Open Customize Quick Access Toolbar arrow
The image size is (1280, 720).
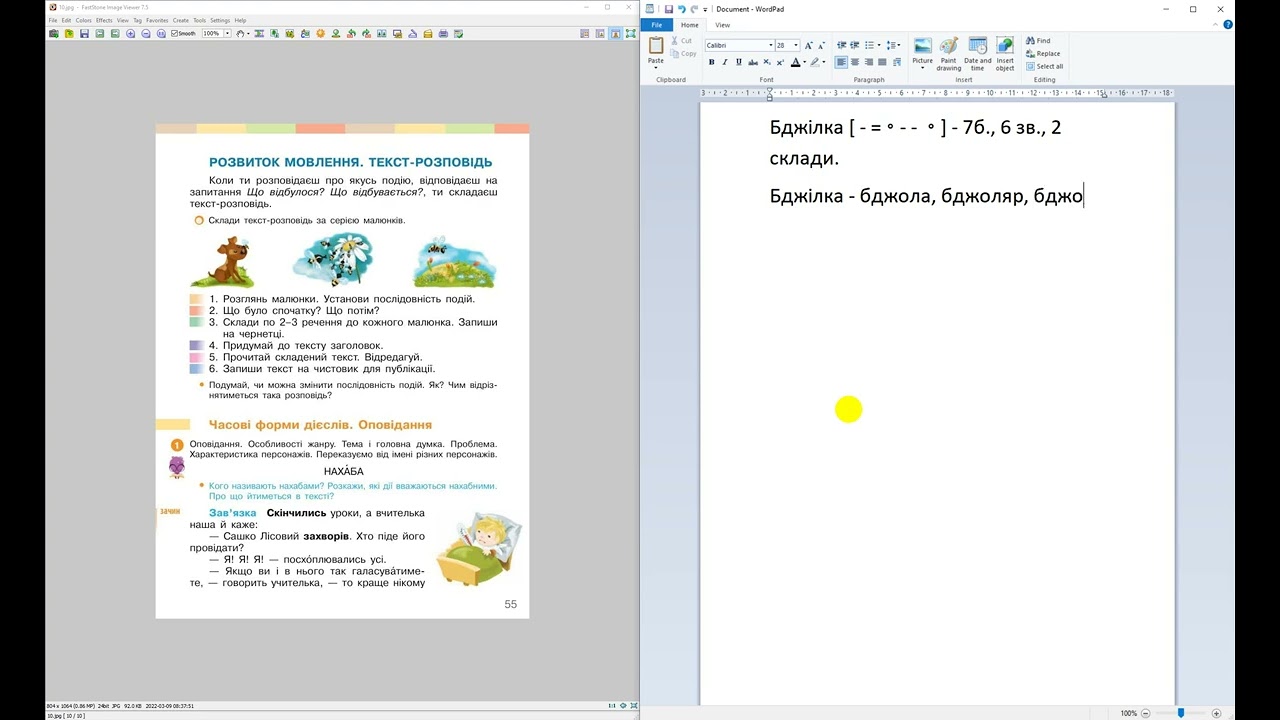pos(705,9)
